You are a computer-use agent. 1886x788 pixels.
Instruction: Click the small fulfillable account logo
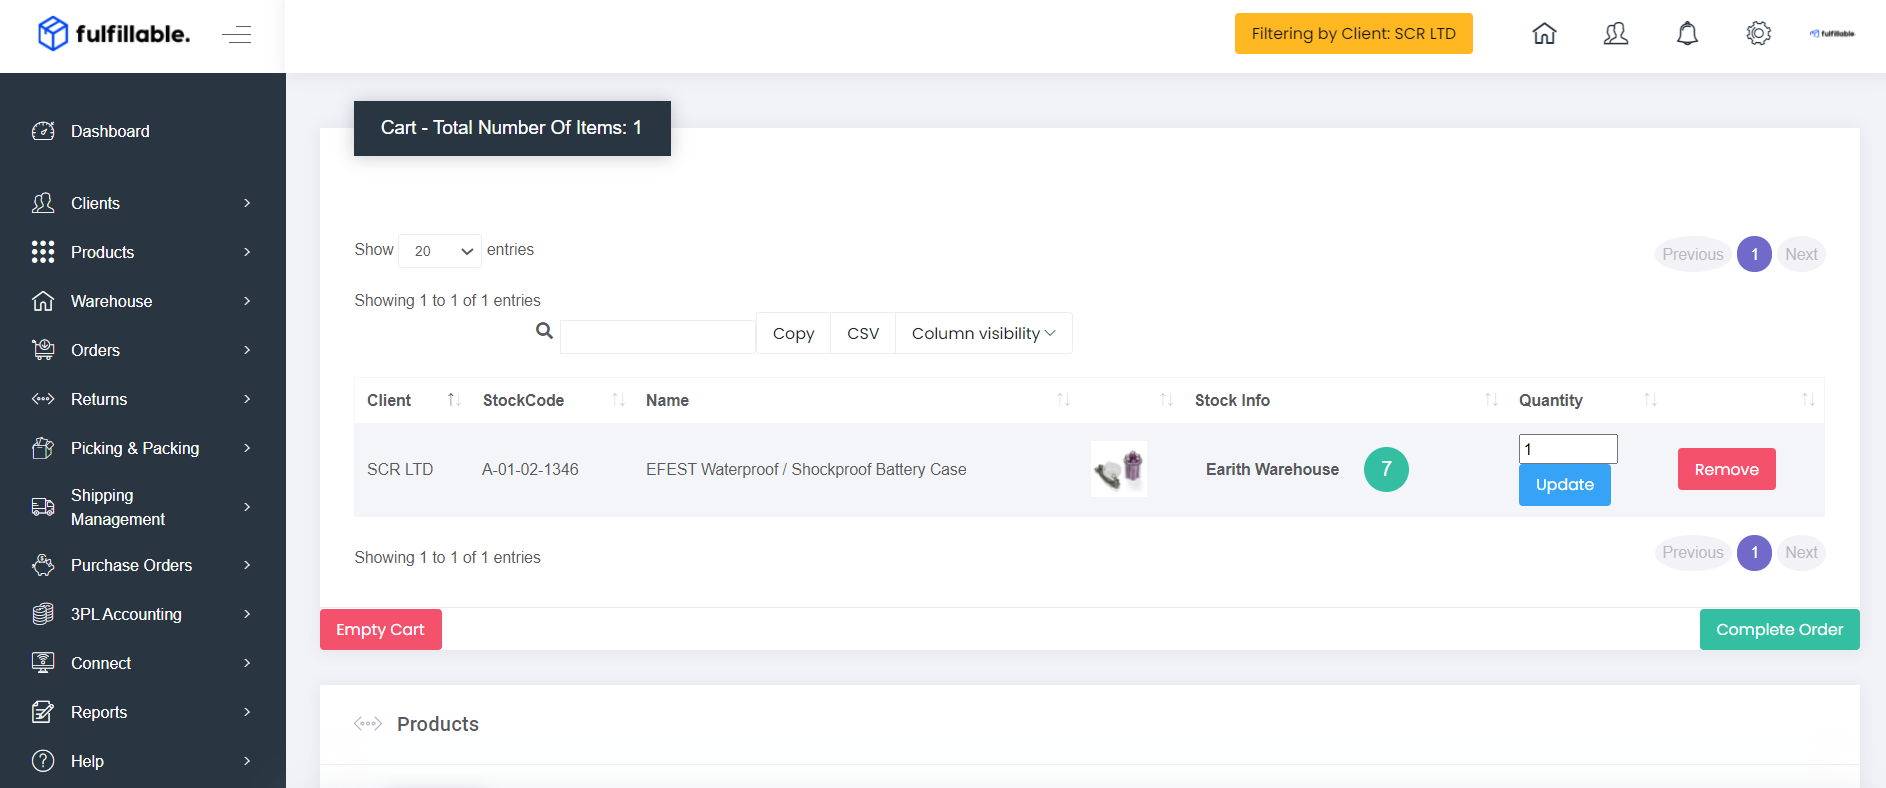pos(1831,33)
